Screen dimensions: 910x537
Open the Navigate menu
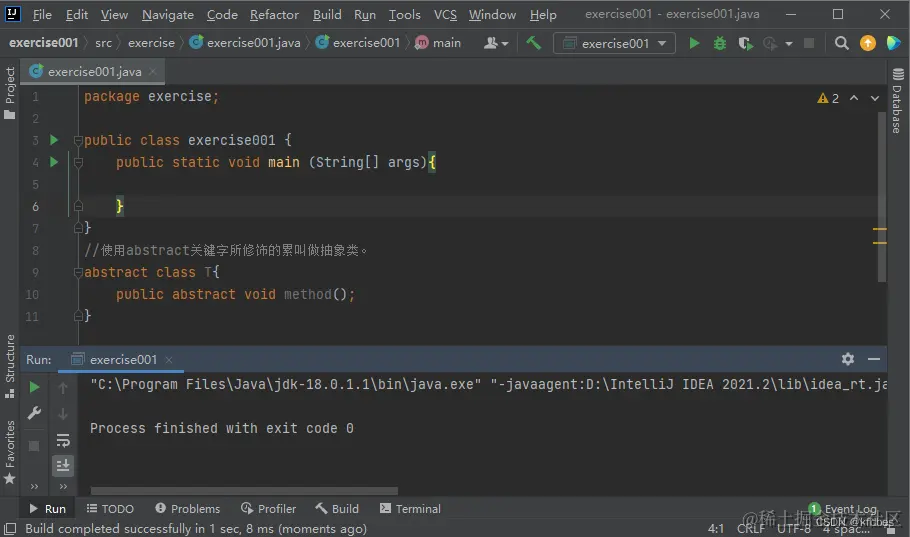(x=168, y=15)
